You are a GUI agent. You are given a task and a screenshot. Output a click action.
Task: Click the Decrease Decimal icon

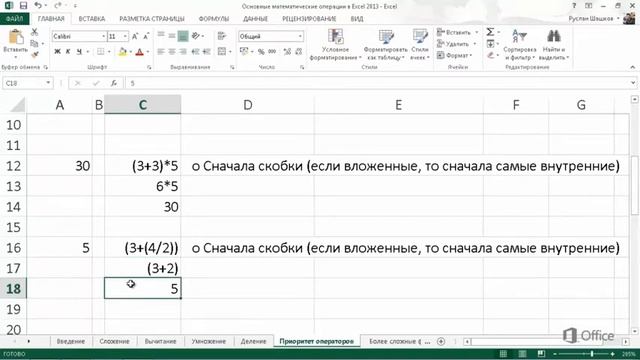298,51
